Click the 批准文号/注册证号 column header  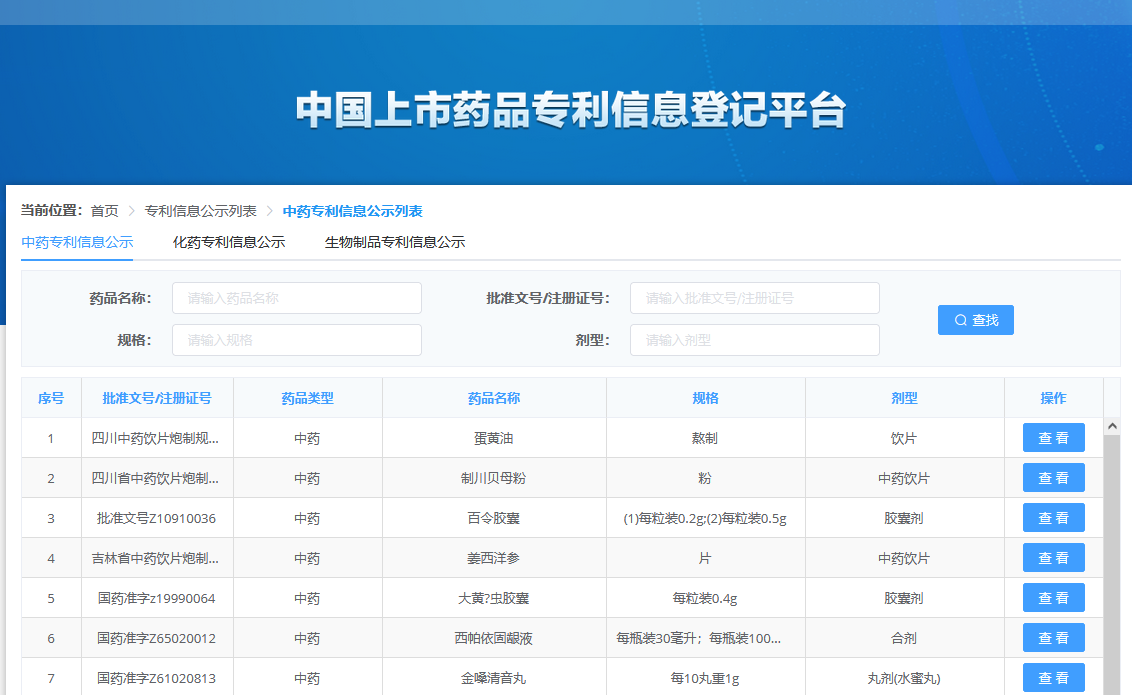(x=157, y=398)
